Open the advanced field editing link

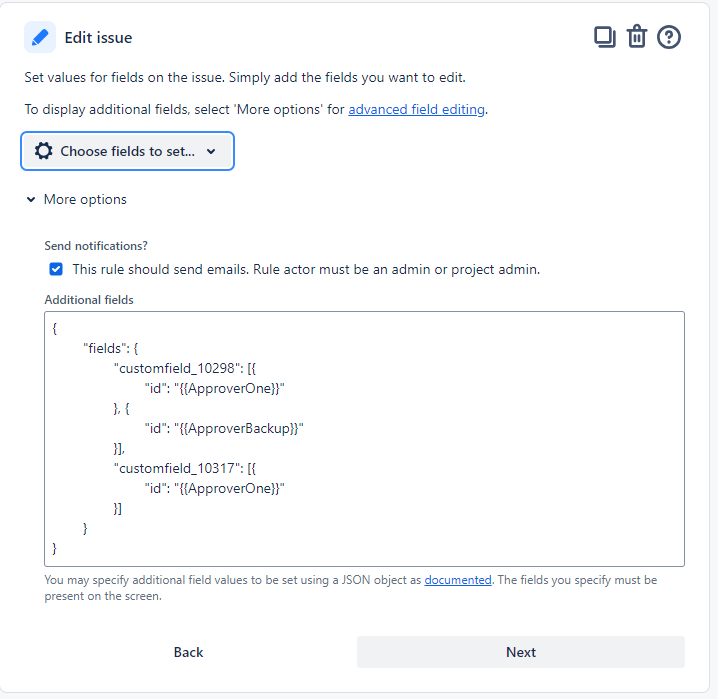(x=416, y=109)
